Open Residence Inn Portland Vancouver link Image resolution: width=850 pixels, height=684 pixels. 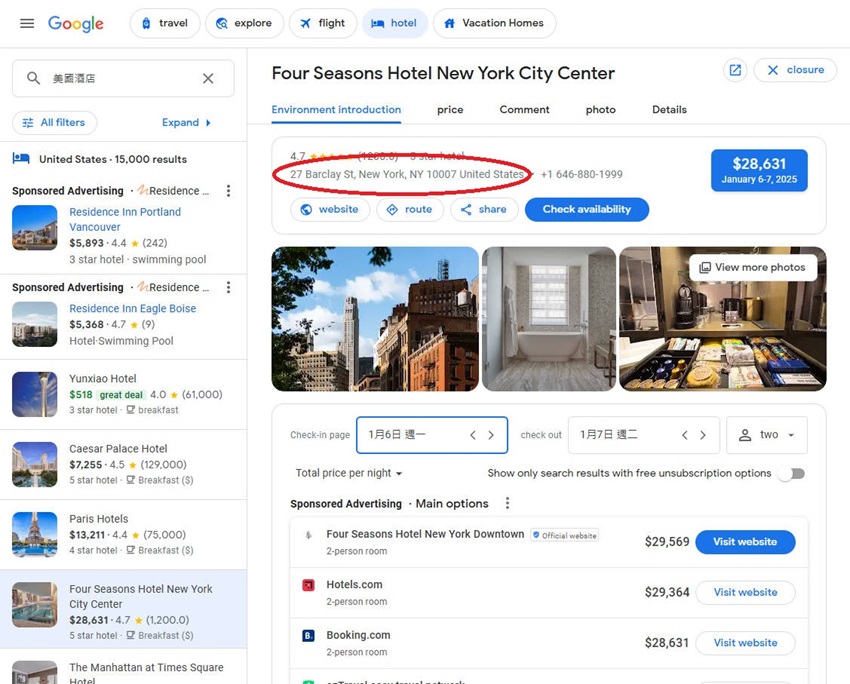tap(125, 220)
